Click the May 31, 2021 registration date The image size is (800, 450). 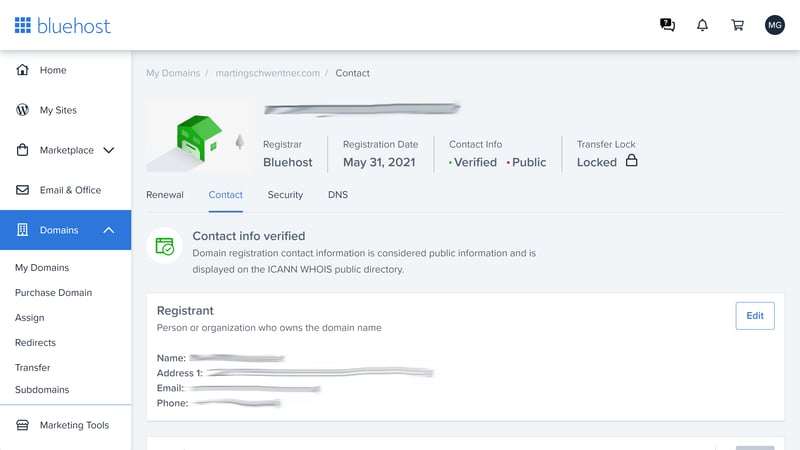coord(379,162)
